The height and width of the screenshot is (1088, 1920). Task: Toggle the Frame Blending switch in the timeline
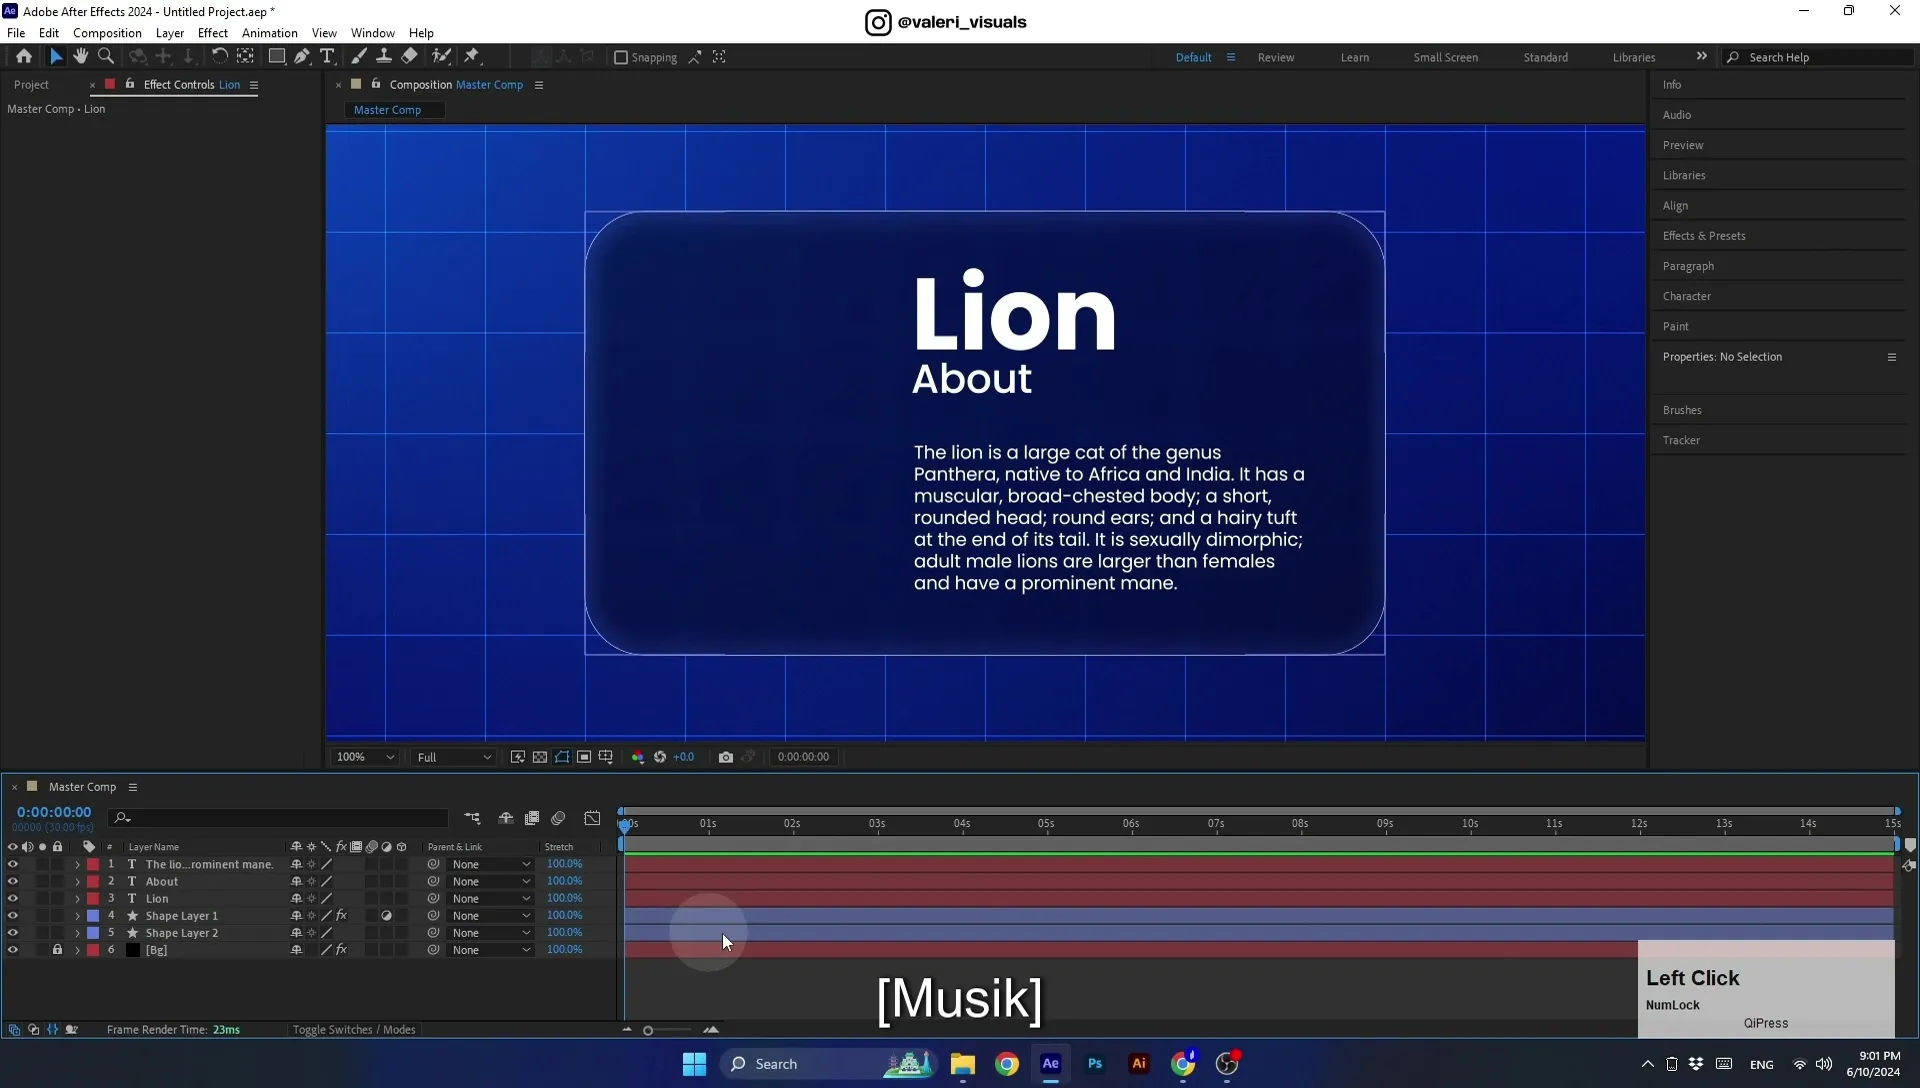point(532,818)
